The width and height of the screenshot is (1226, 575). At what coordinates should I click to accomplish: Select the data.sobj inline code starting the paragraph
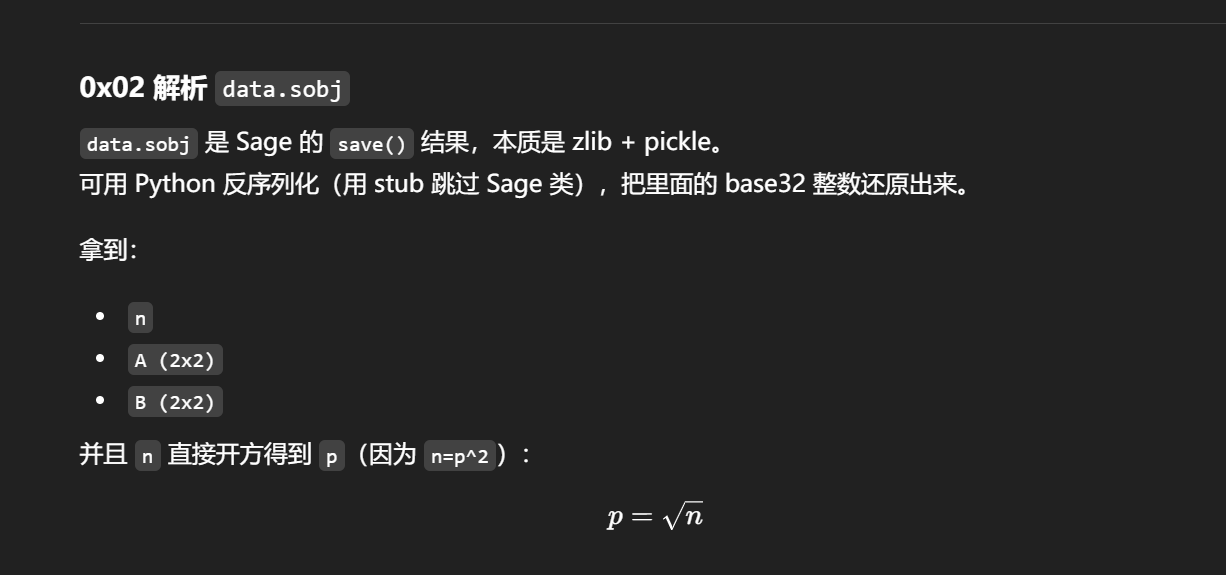click(x=138, y=144)
